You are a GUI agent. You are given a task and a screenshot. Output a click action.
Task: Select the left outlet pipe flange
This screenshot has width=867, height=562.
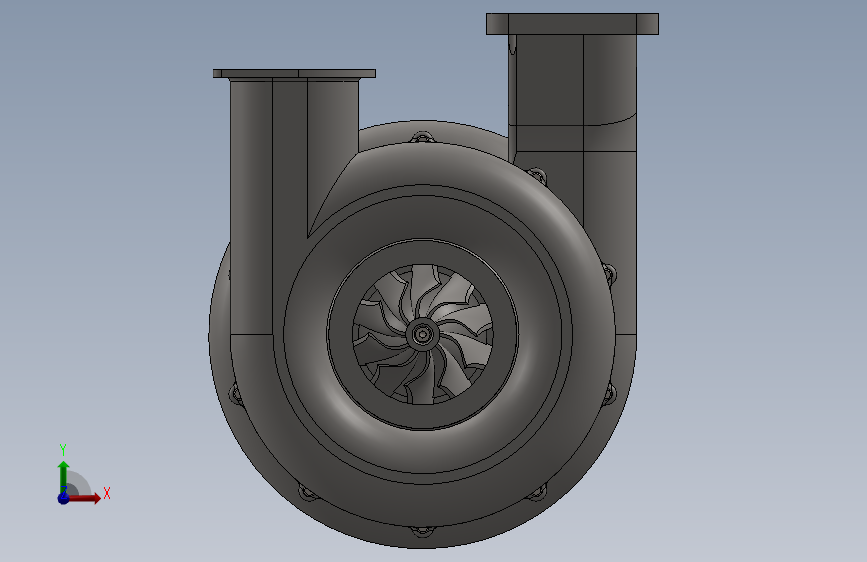click(294, 74)
